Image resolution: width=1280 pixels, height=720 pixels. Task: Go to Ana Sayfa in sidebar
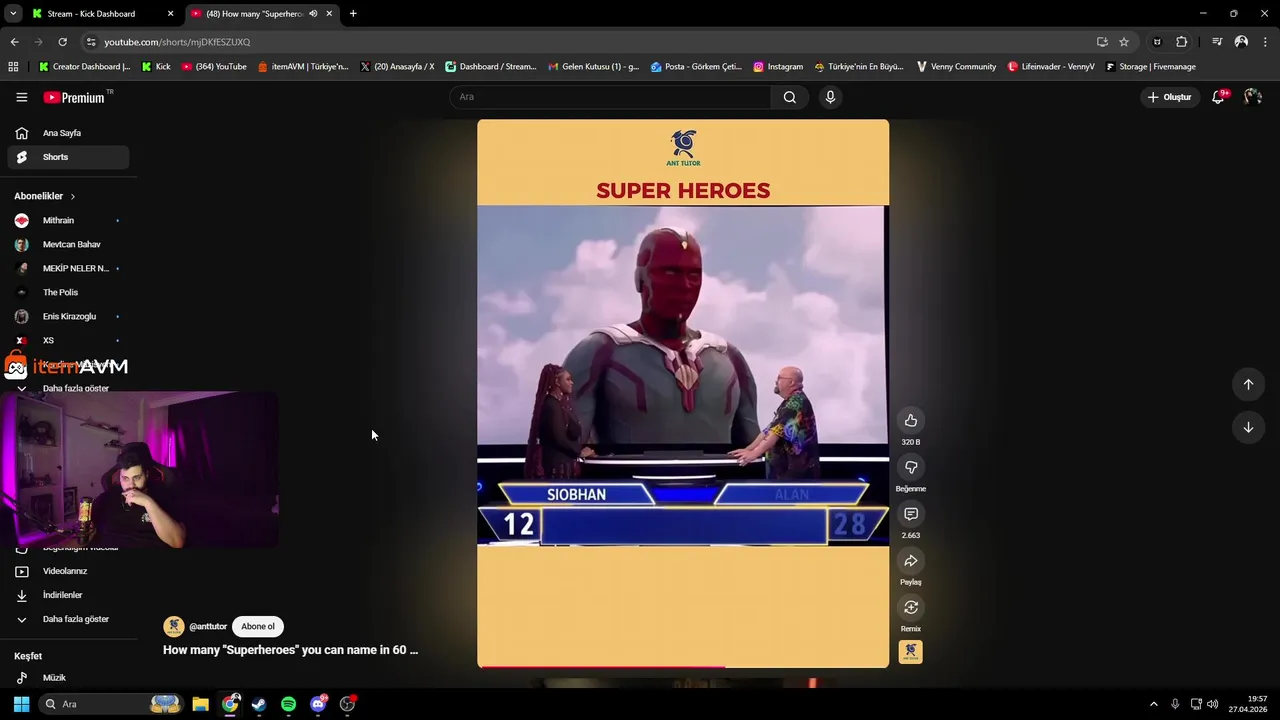(x=68, y=133)
